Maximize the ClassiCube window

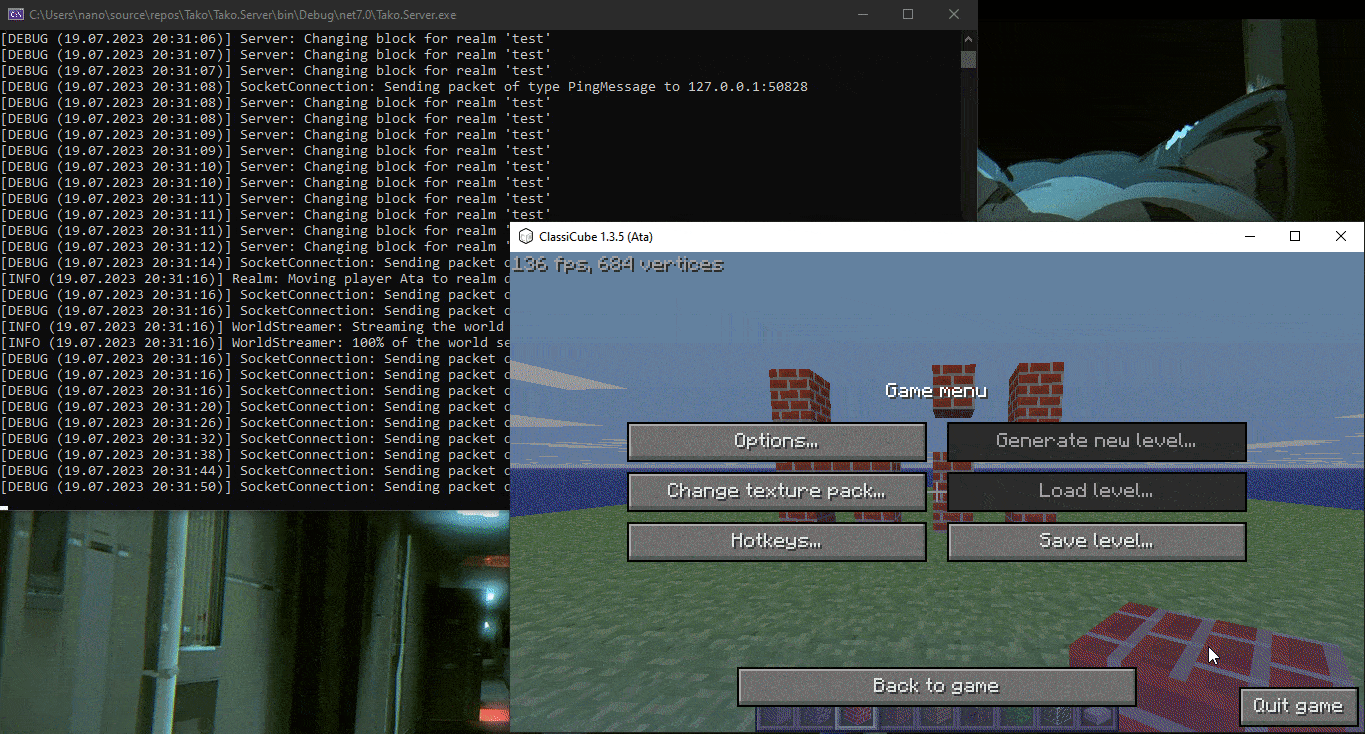pyautogui.click(x=1295, y=236)
